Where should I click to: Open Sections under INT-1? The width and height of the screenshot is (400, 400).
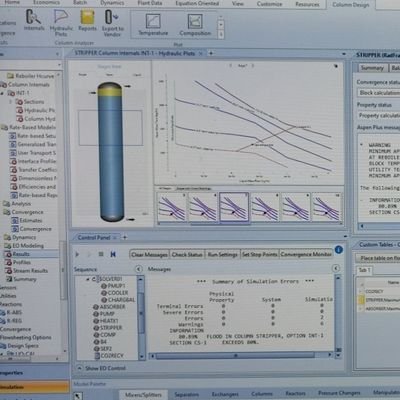click(30, 102)
